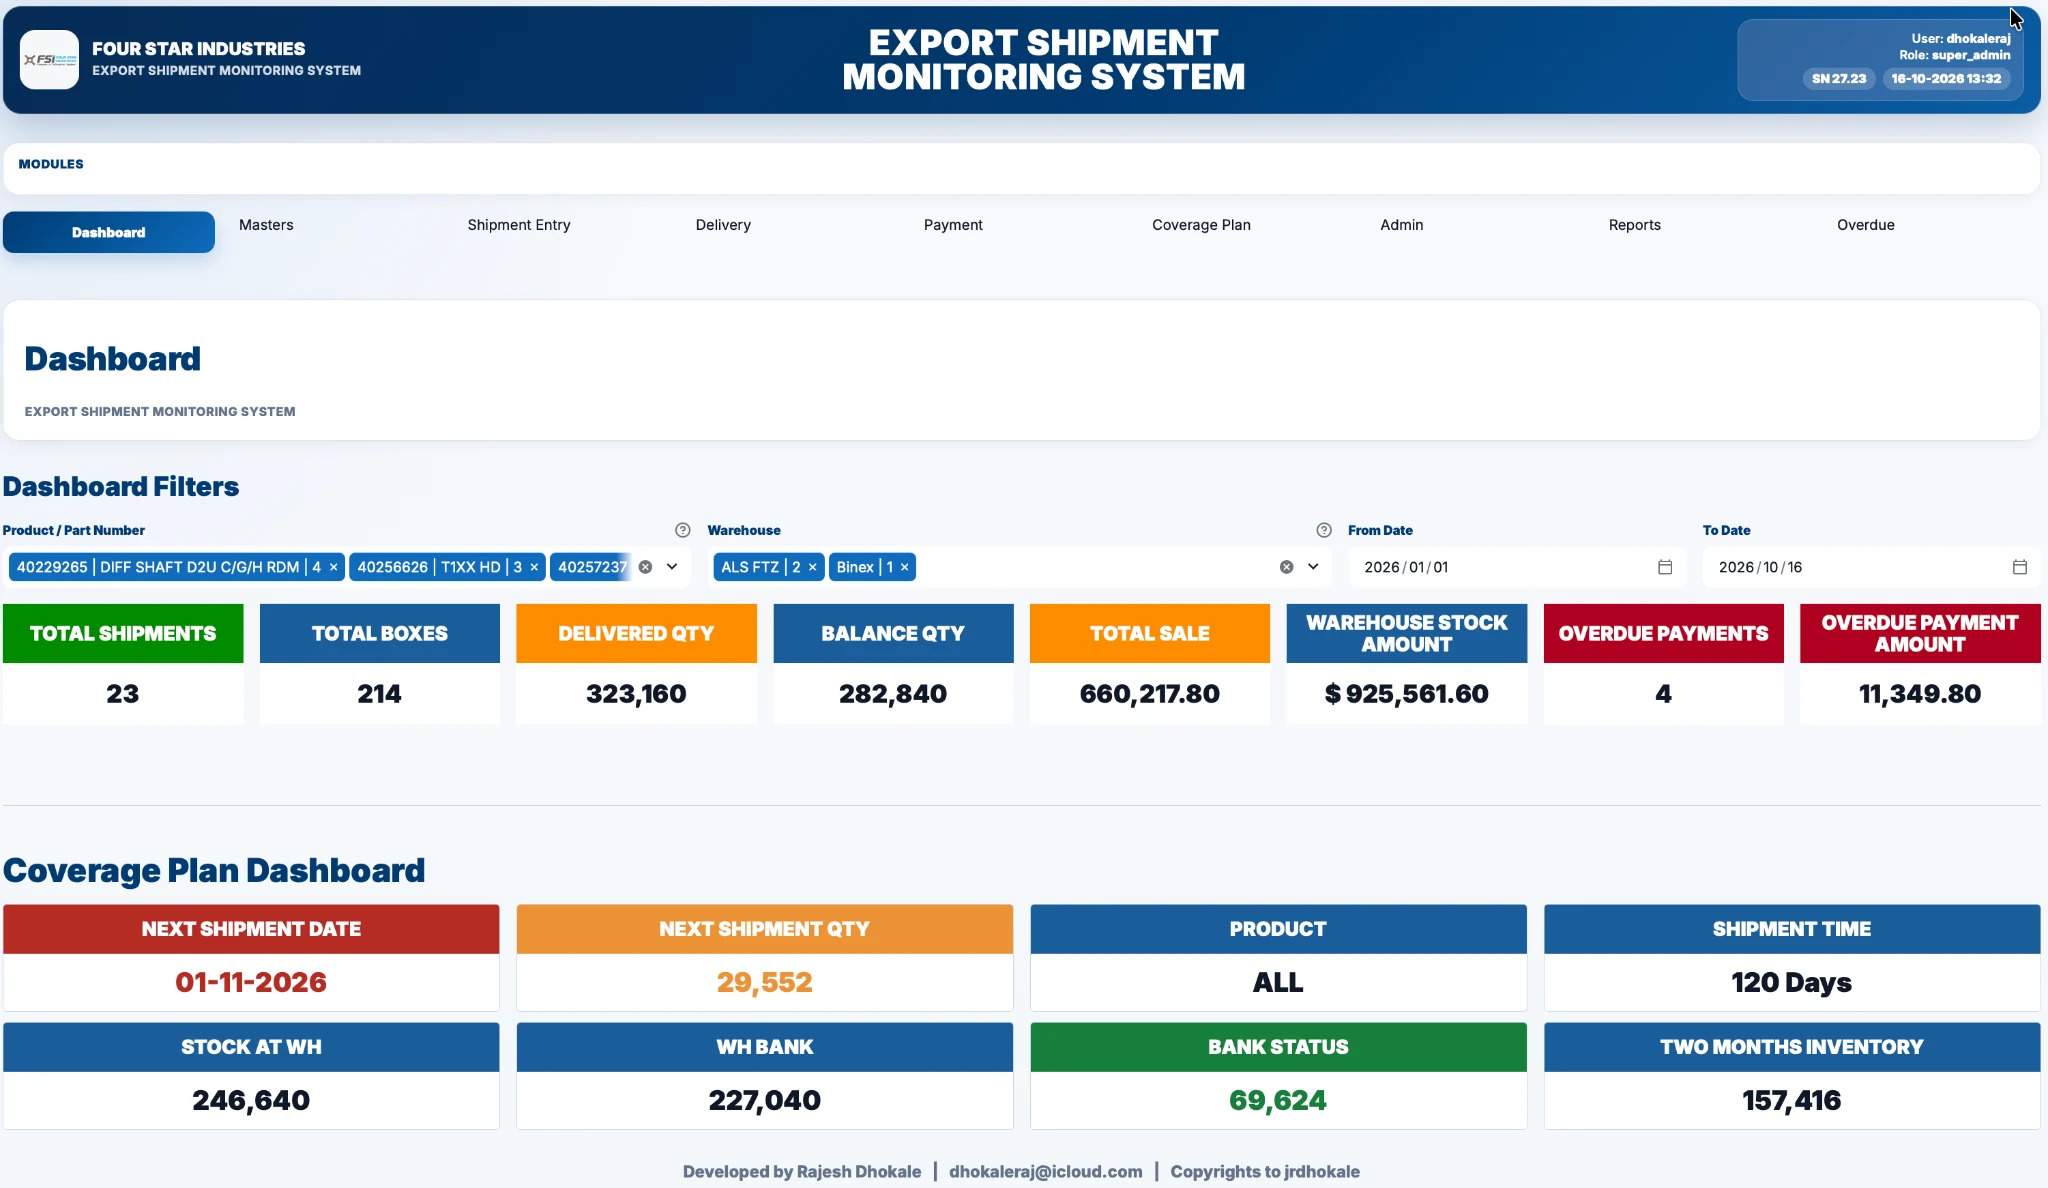The width and height of the screenshot is (2048, 1188).
Task: Open the Warehouse filter help icon
Action: 1324,530
